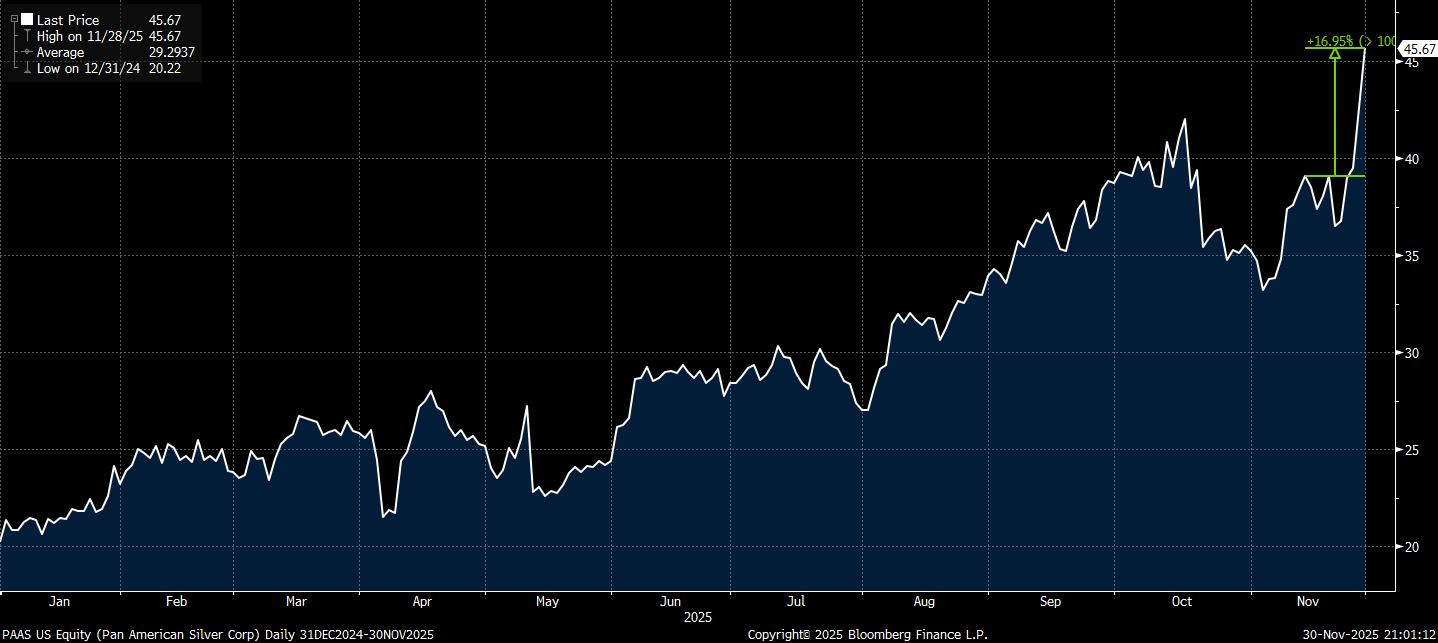Click the Low marker icon in legend
The image size is (1438, 643).
(25, 68)
